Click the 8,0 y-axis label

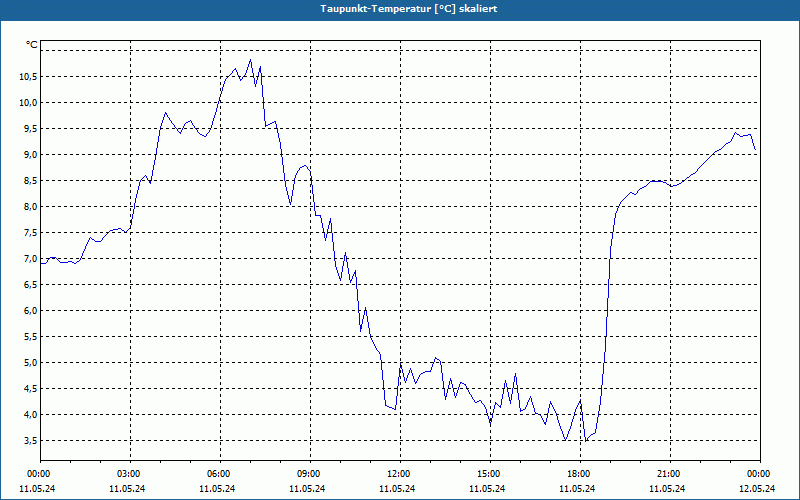point(30,207)
